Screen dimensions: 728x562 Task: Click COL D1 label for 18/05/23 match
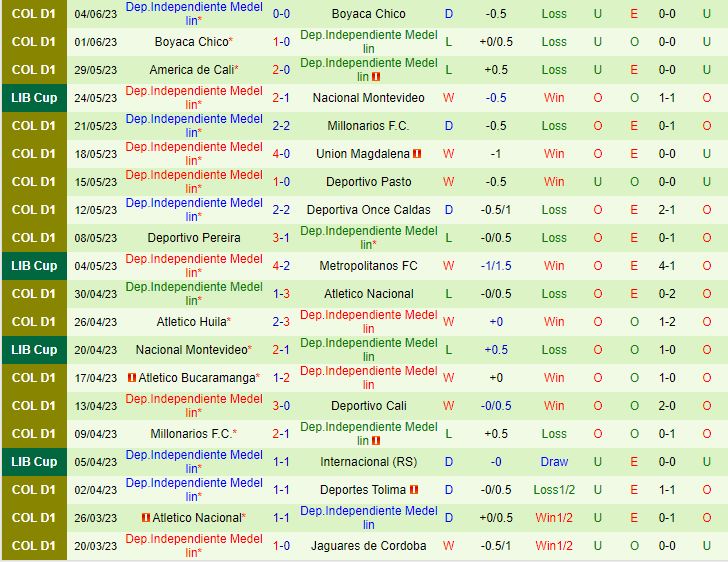34,154
